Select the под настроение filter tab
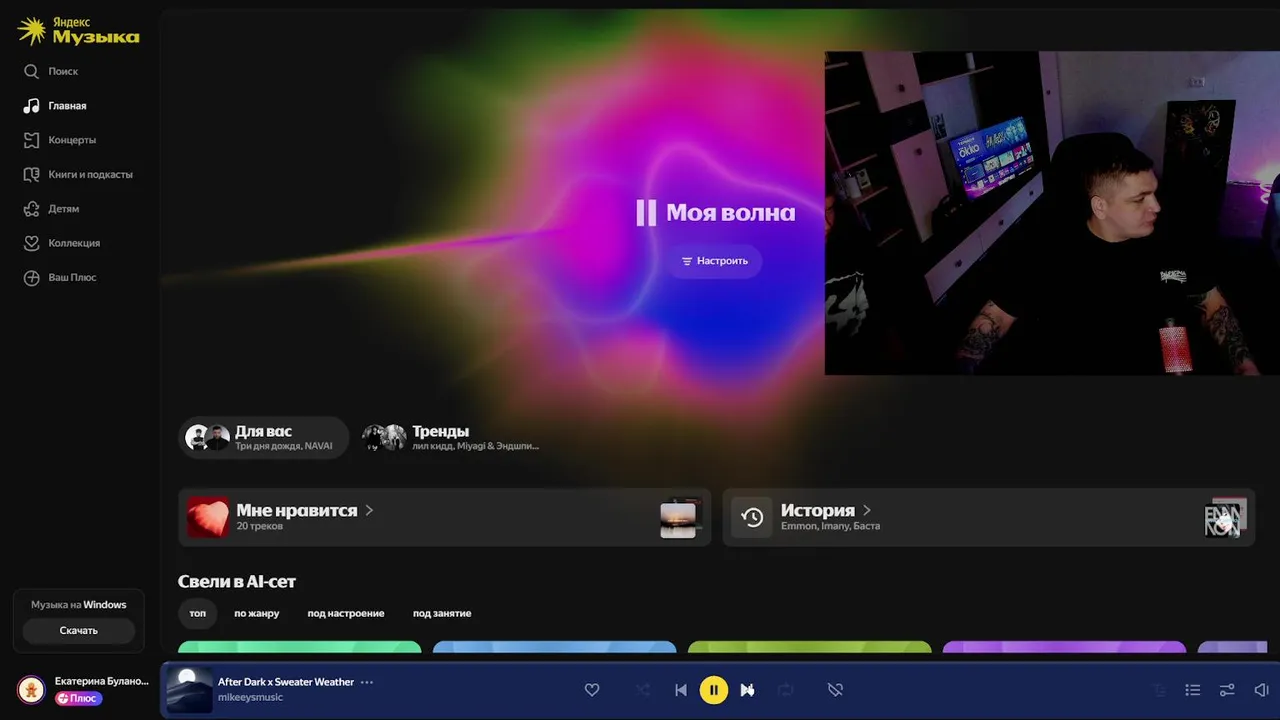 [346, 613]
